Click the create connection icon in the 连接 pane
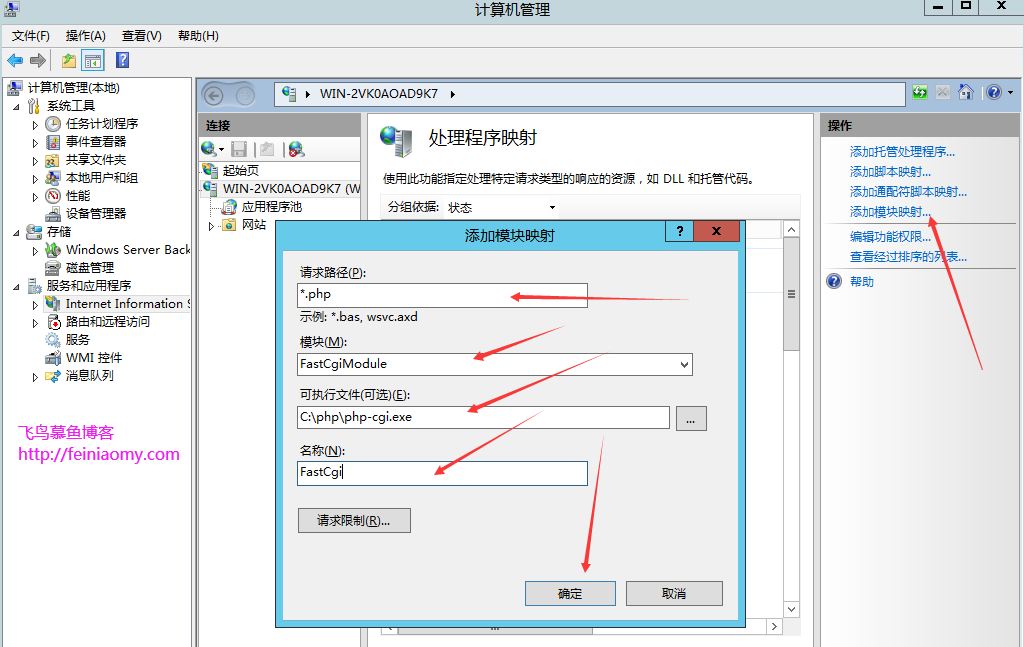 (x=208, y=149)
